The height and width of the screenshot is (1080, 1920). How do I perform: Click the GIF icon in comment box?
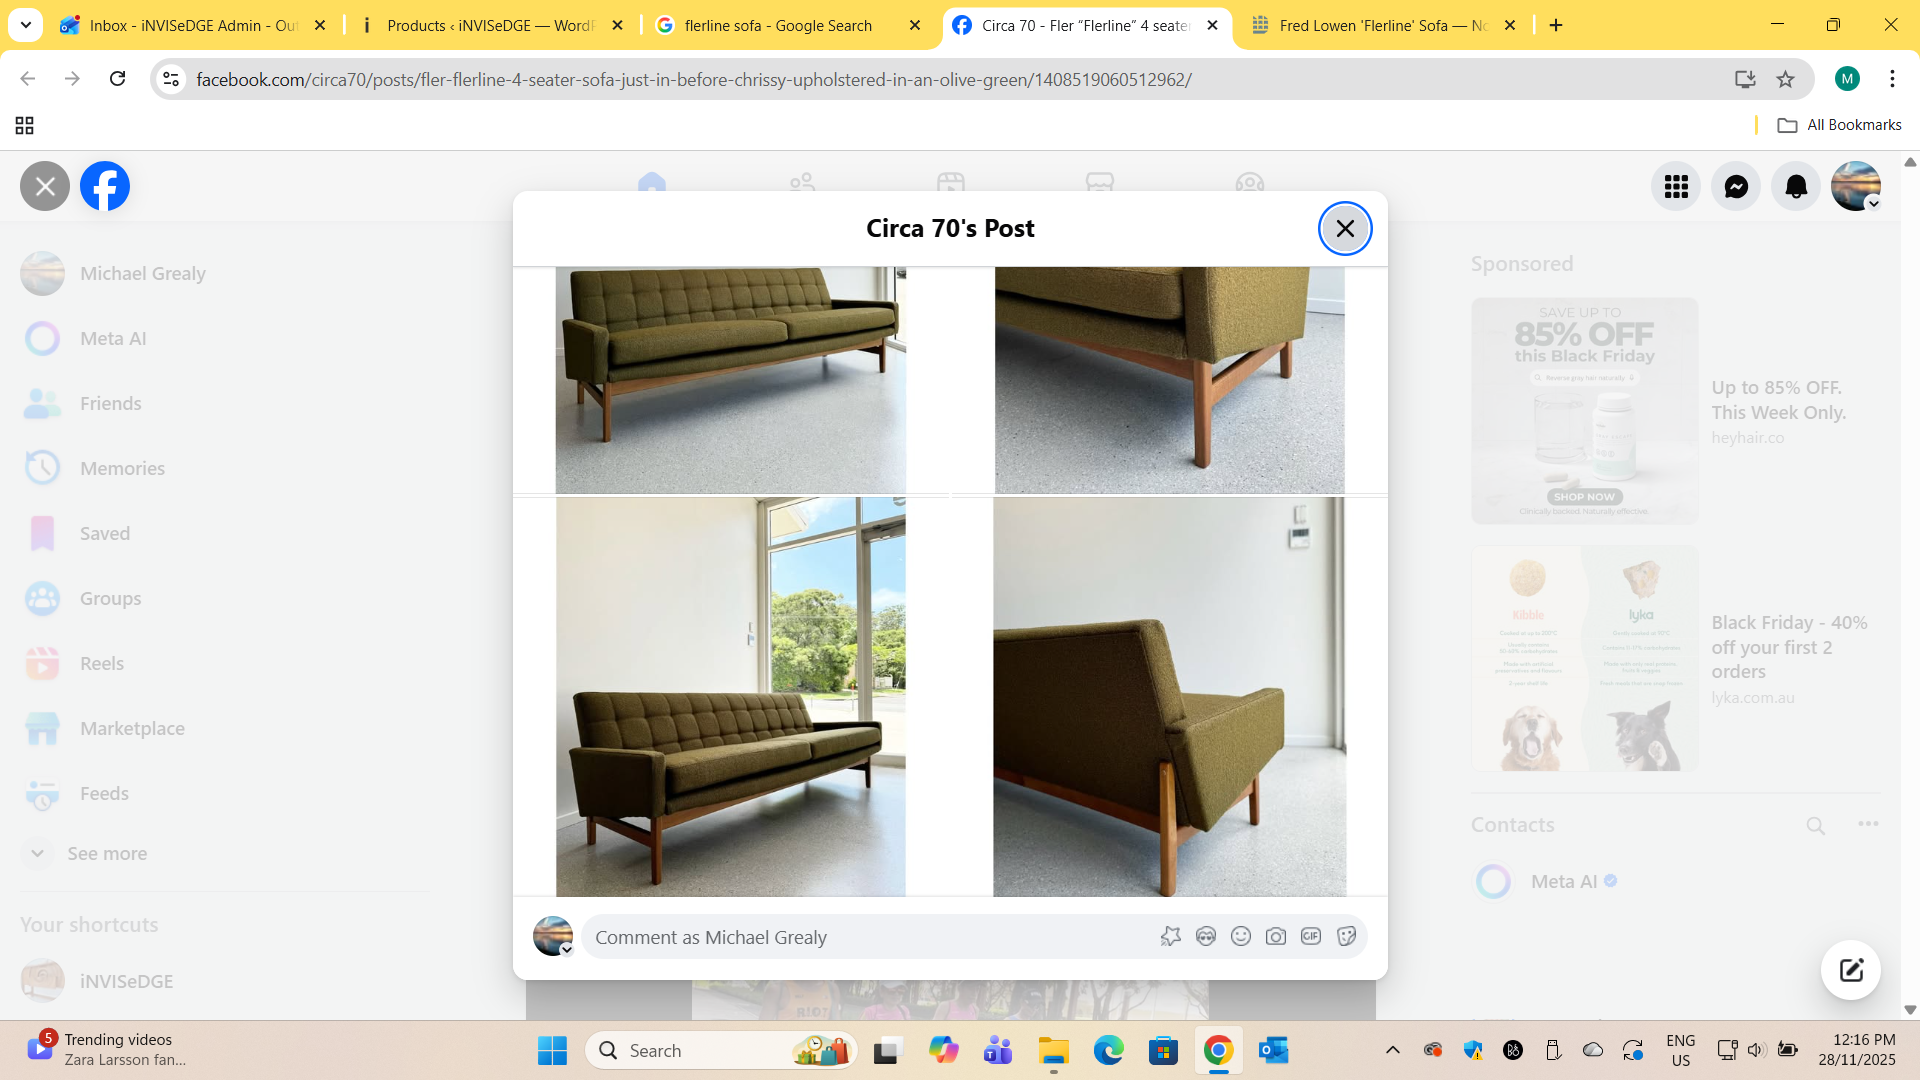[1311, 936]
